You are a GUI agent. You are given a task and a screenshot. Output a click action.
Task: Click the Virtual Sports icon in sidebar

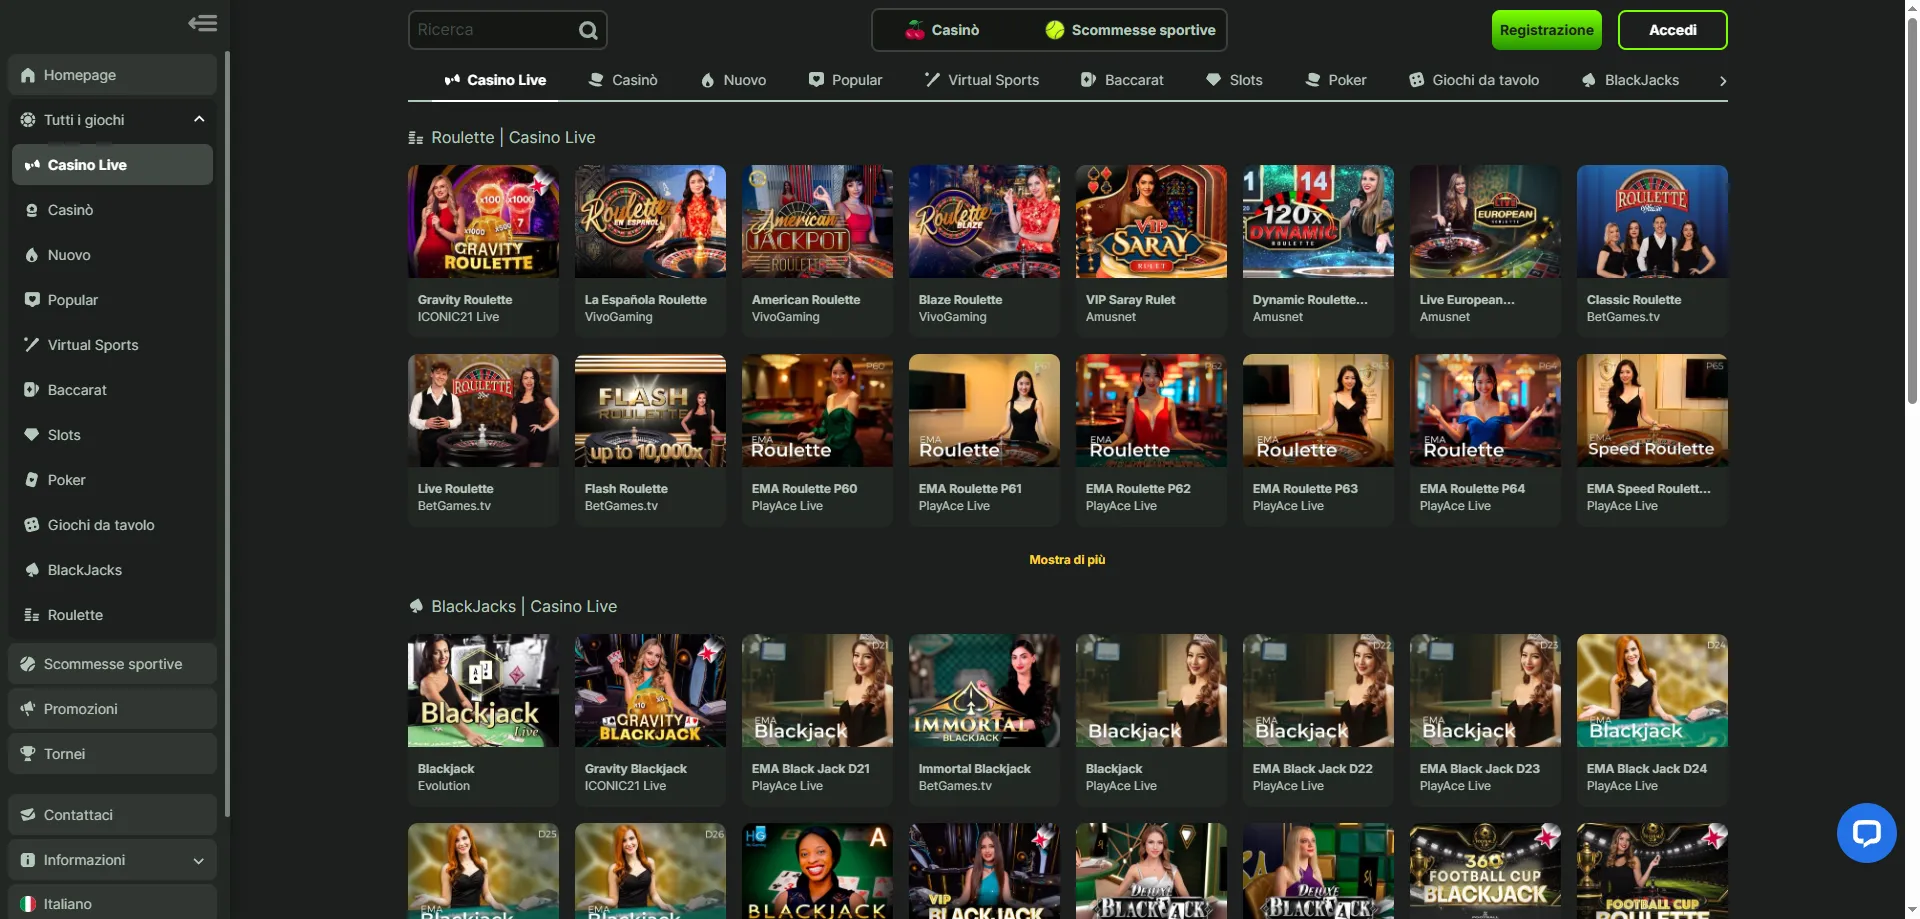click(x=32, y=345)
